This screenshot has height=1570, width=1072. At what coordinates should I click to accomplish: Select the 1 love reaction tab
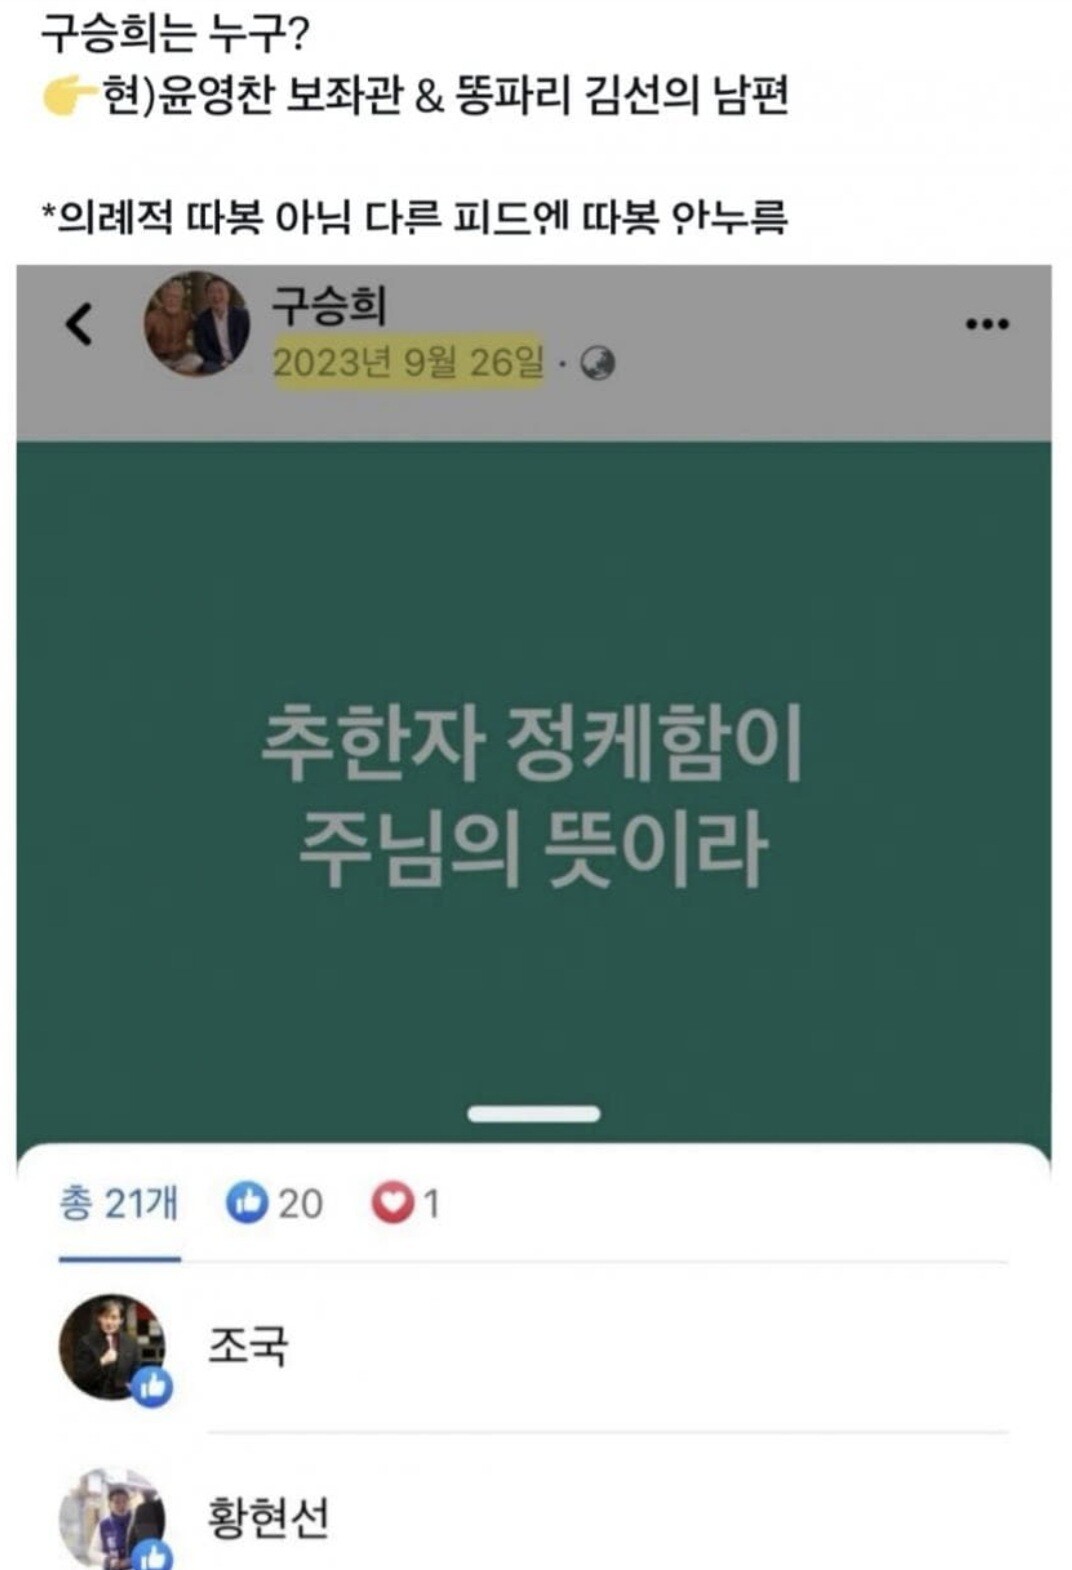[x=406, y=1203]
